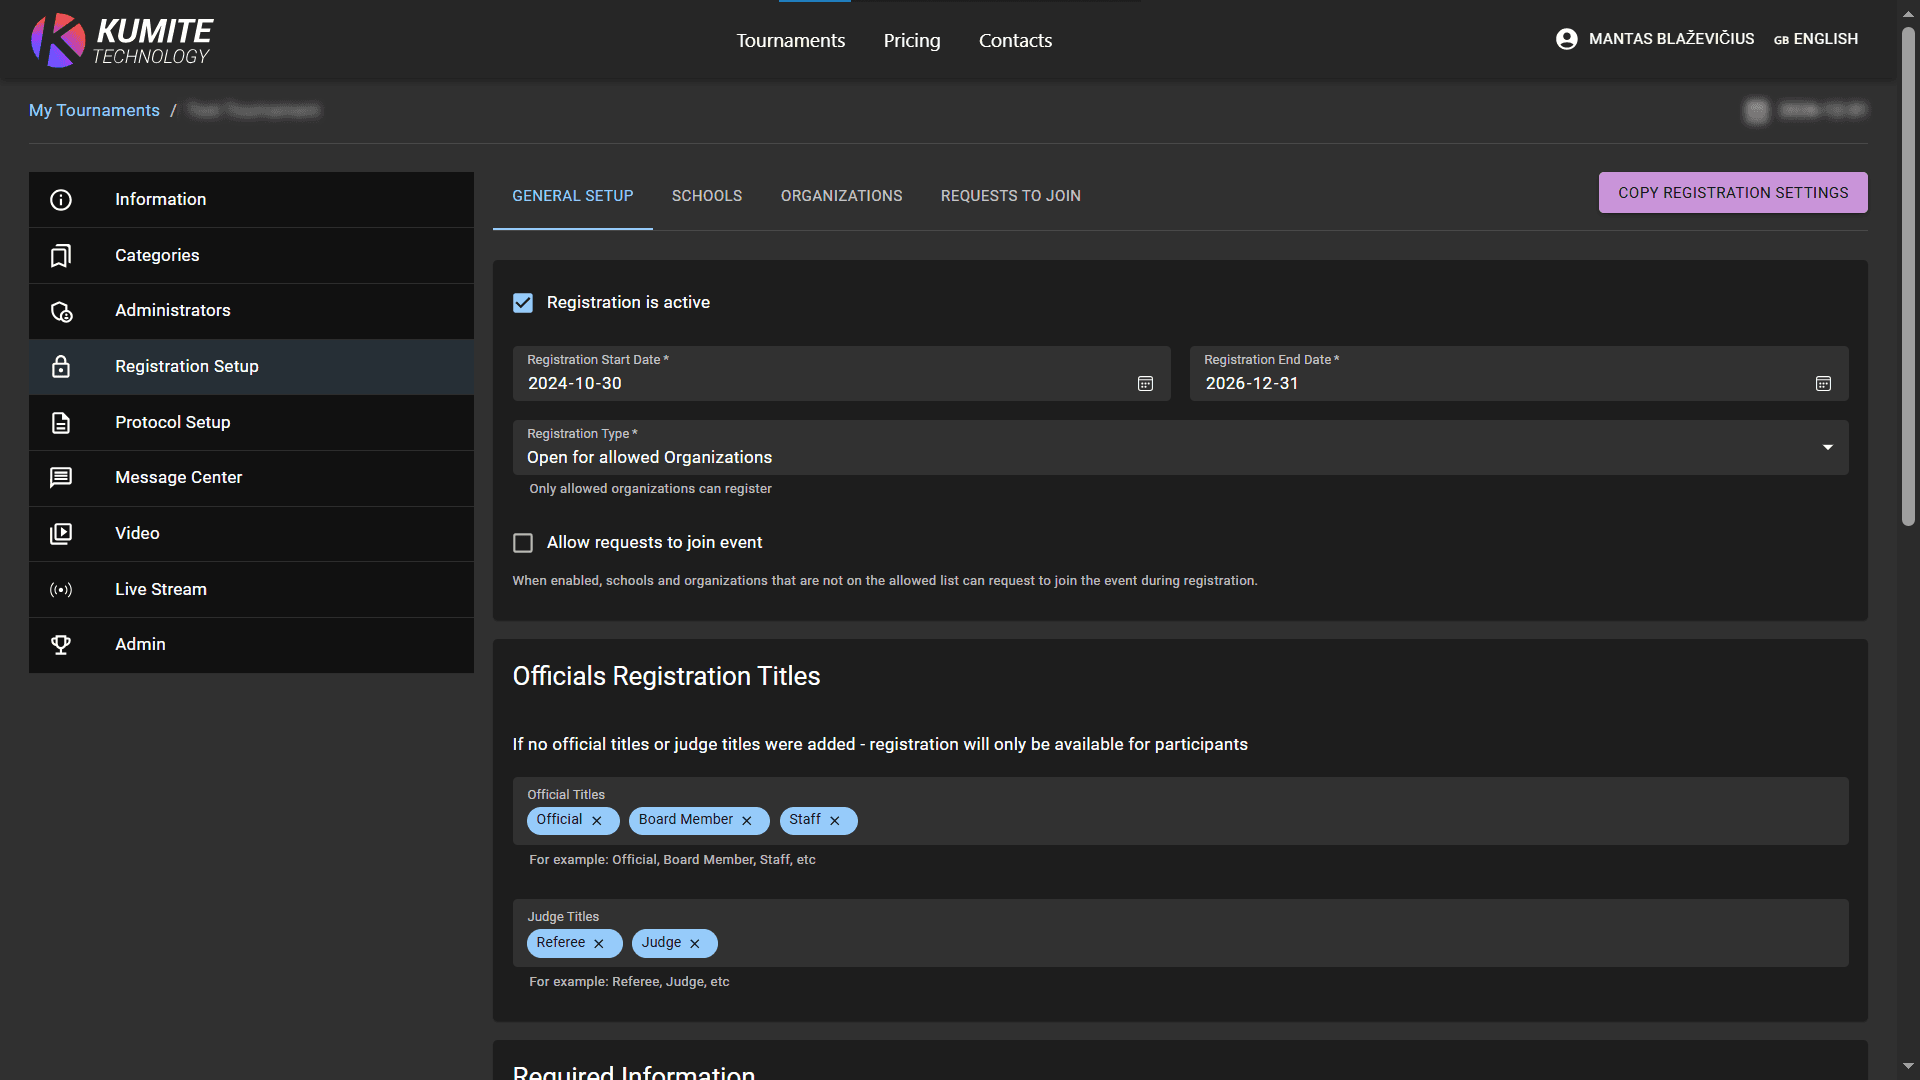This screenshot has height=1080, width=1920.
Task: Open Live Stream broadcast icon
Action: 61,589
